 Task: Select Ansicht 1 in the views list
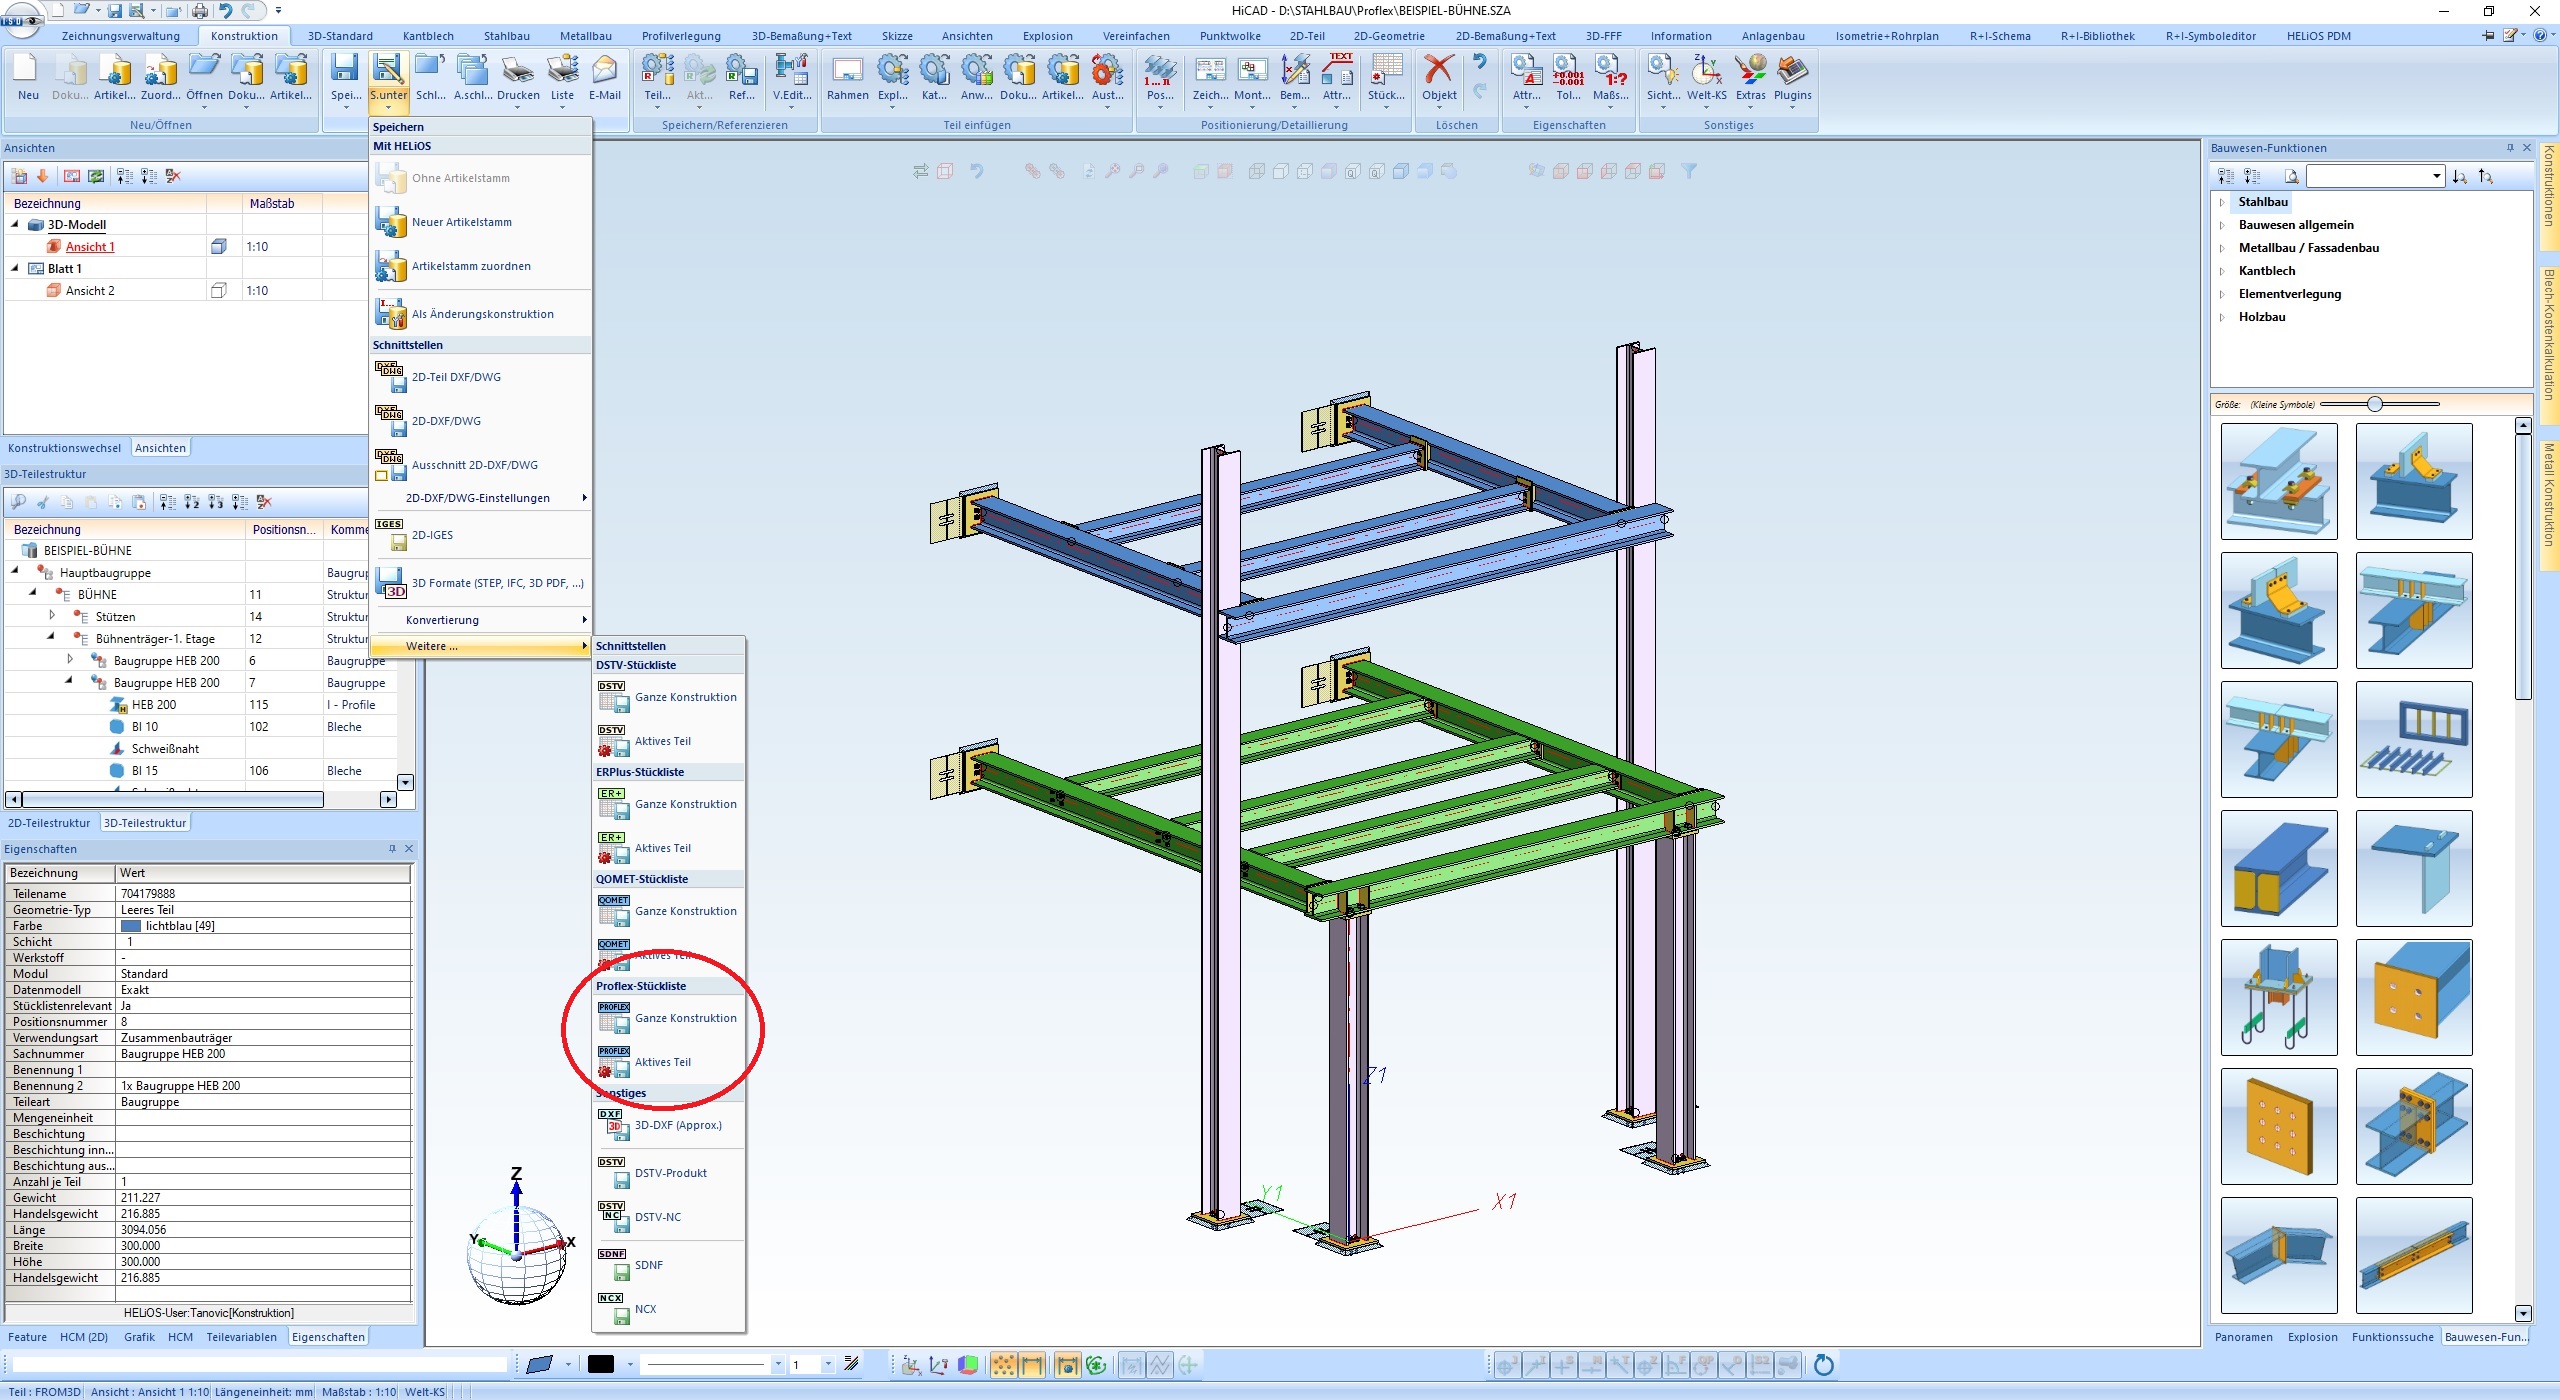90,247
